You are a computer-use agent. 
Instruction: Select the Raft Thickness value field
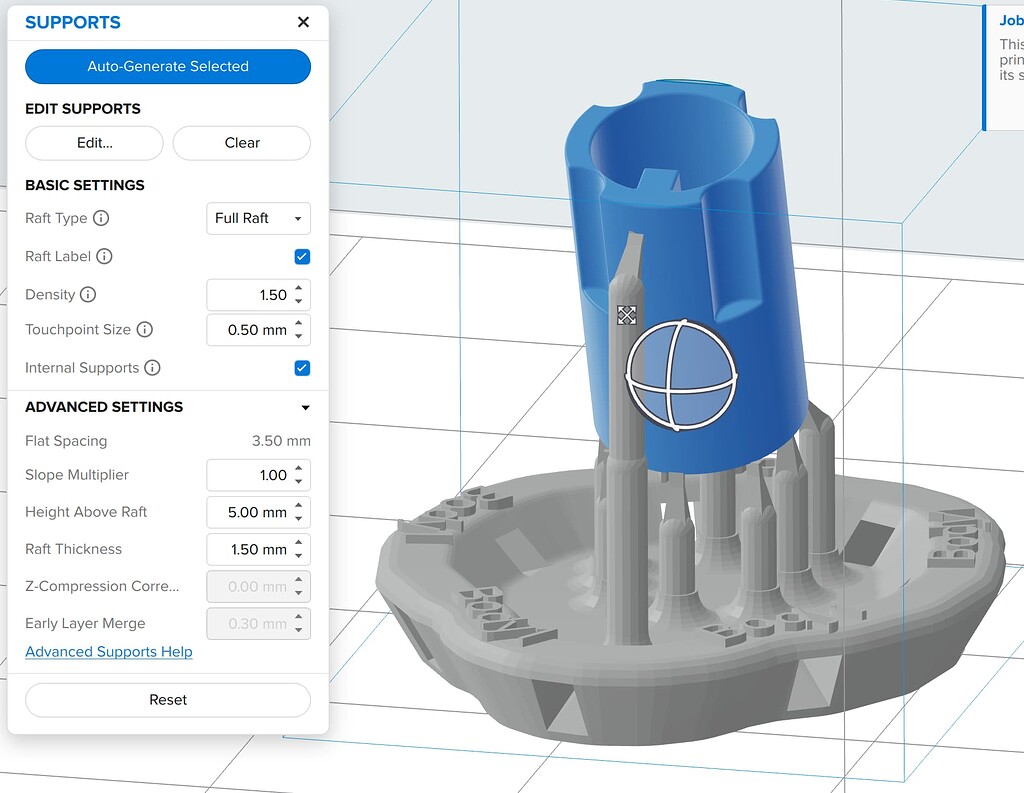(x=250, y=549)
